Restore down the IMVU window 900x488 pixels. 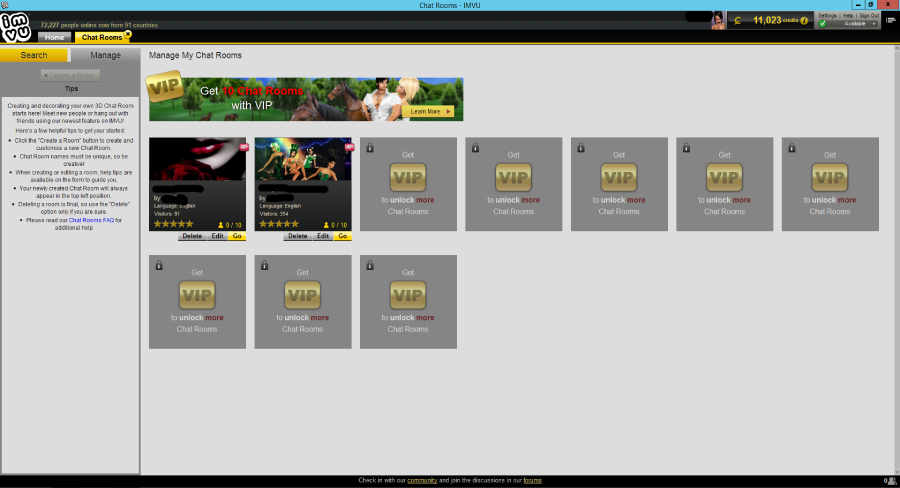[871, 5]
